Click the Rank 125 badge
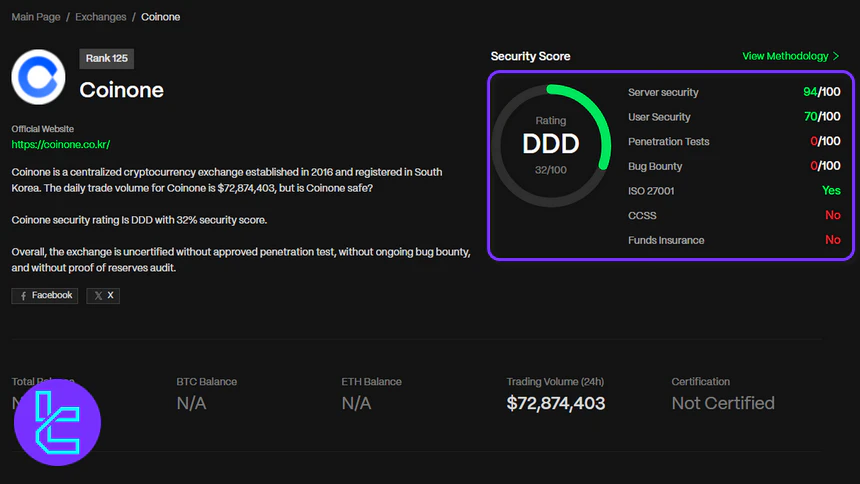 (x=106, y=59)
